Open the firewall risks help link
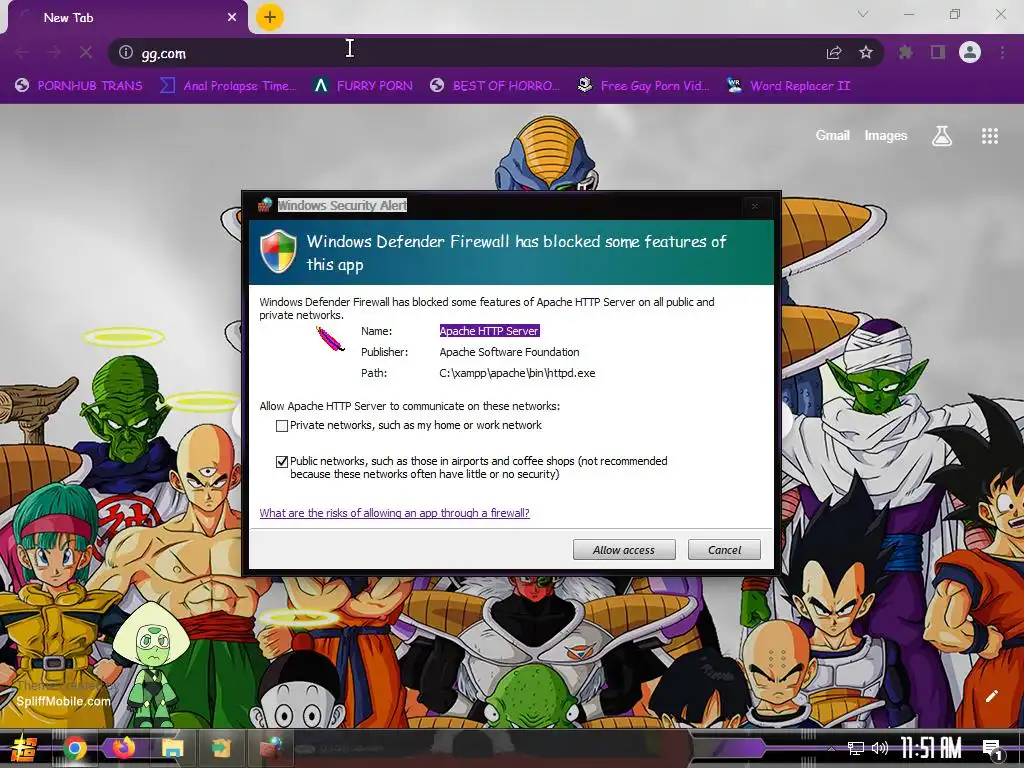The width and height of the screenshot is (1024, 768). tap(394, 513)
